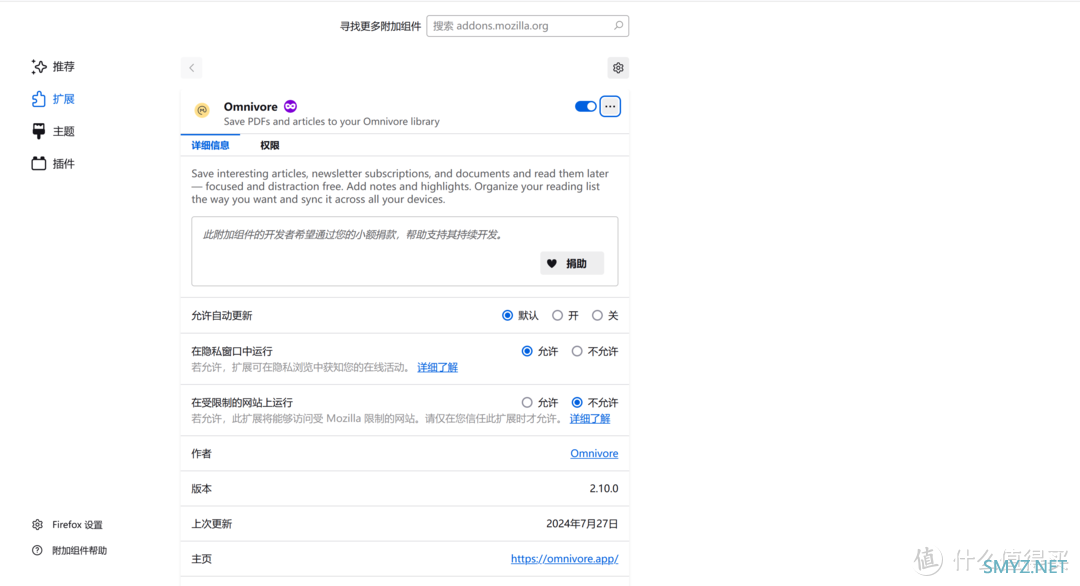Screen dimensions: 1080x586
Task: Click the 'Save PDFs and articles' subtitle
Action: coord(331,121)
